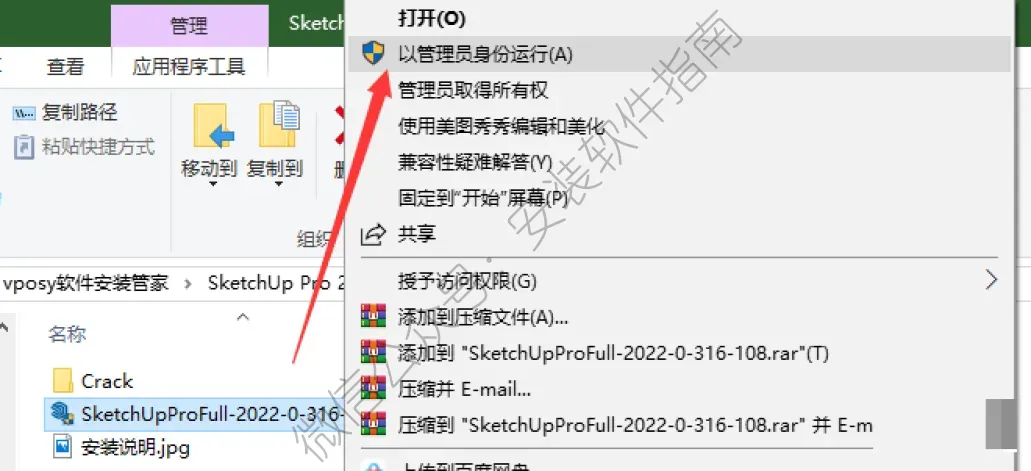Click the 复制路径 icon
Viewport: 1031px width, 471px height.
pyautogui.click(x=24, y=113)
